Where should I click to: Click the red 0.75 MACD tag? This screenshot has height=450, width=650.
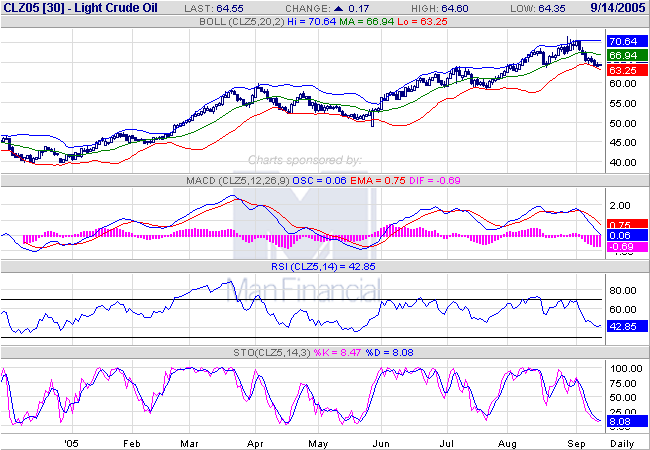coord(627,224)
